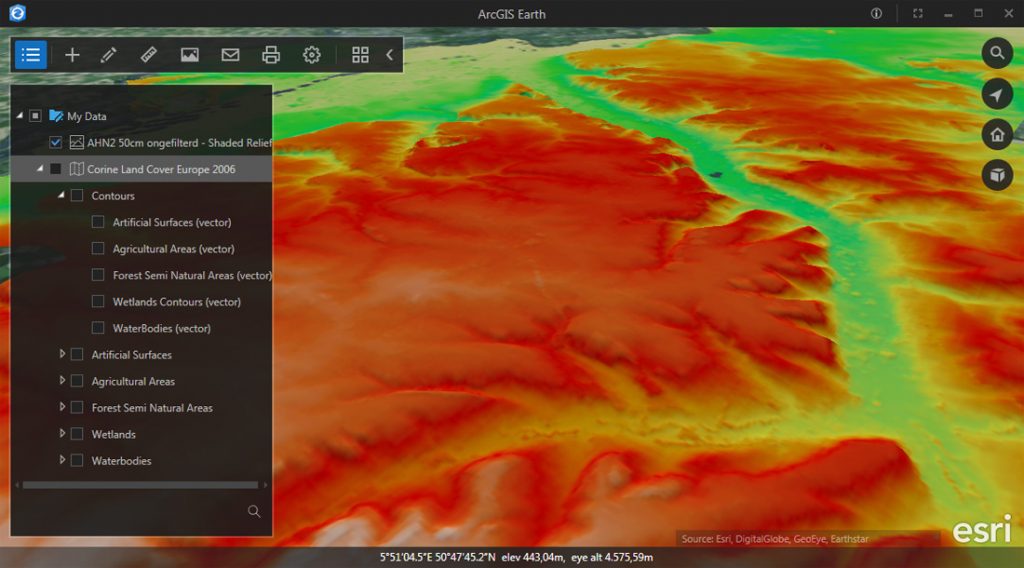The image size is (1024, 568).
Task: Click the Corine Land Cover map icon
Action: pos(76,169)
